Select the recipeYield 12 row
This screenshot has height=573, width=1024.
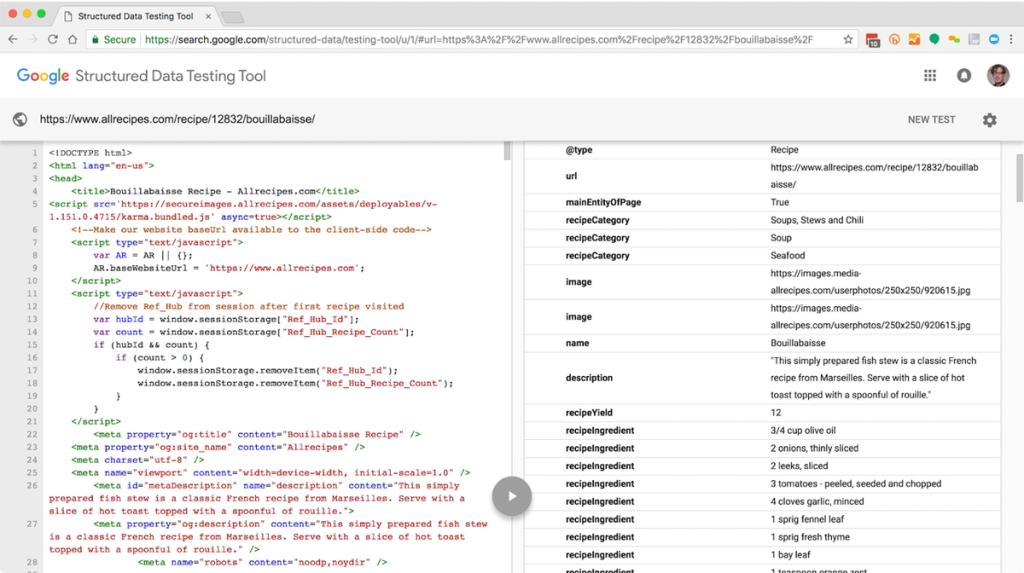tap(762, 413)
